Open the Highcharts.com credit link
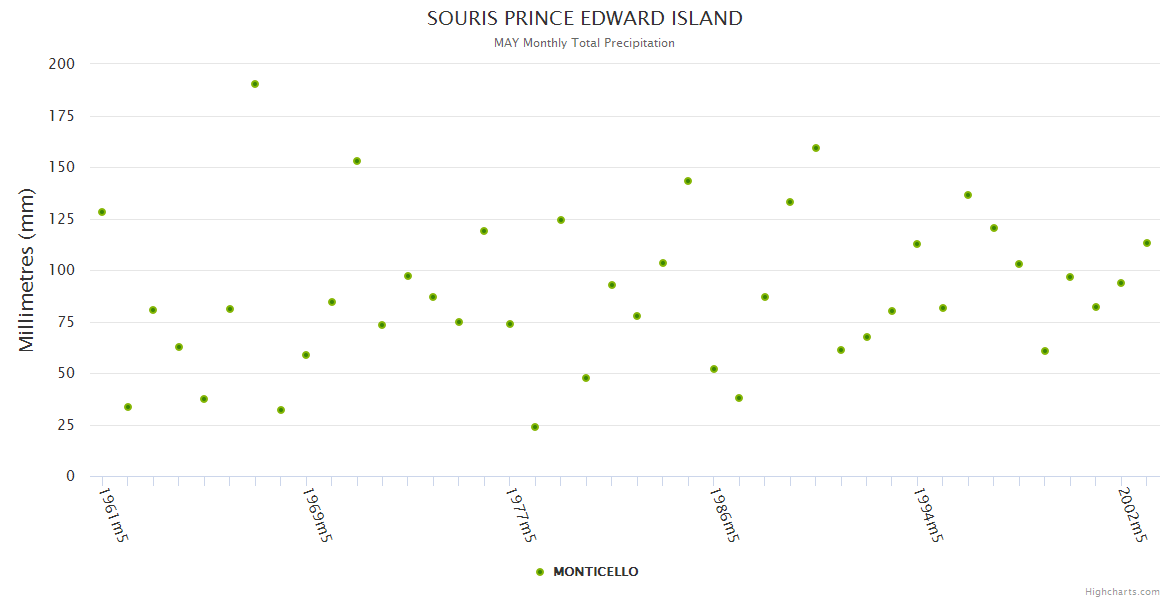This screenshot has width=1170, height=600. (x=1122, y=592)
